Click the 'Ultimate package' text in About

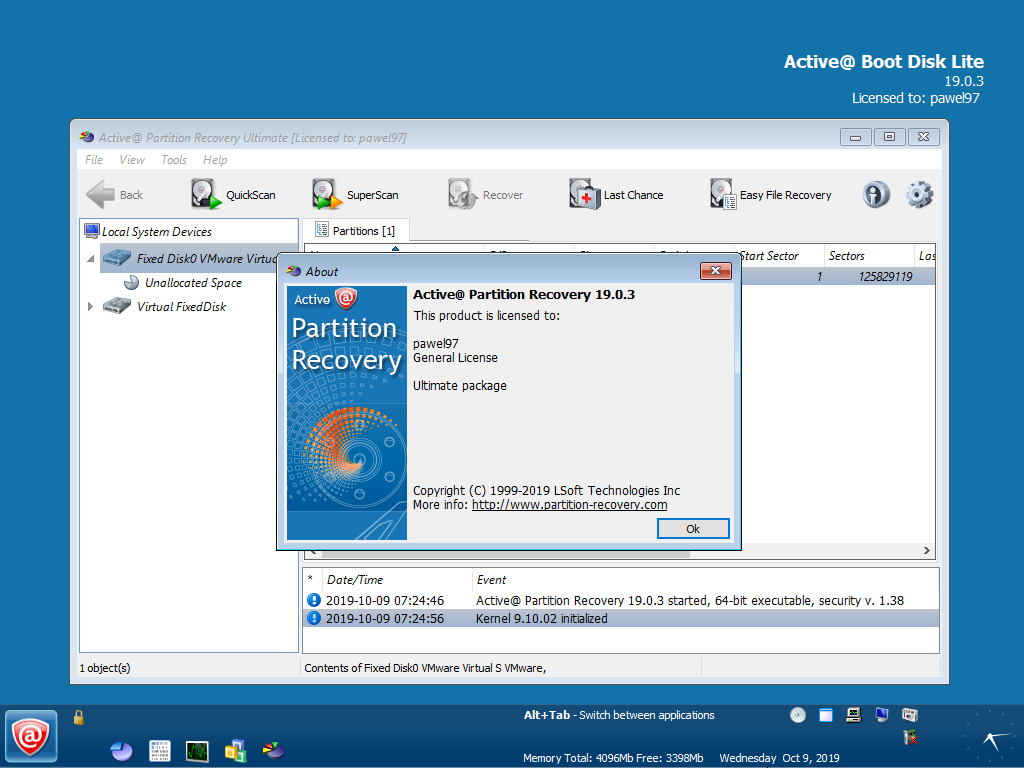[460, 386]
